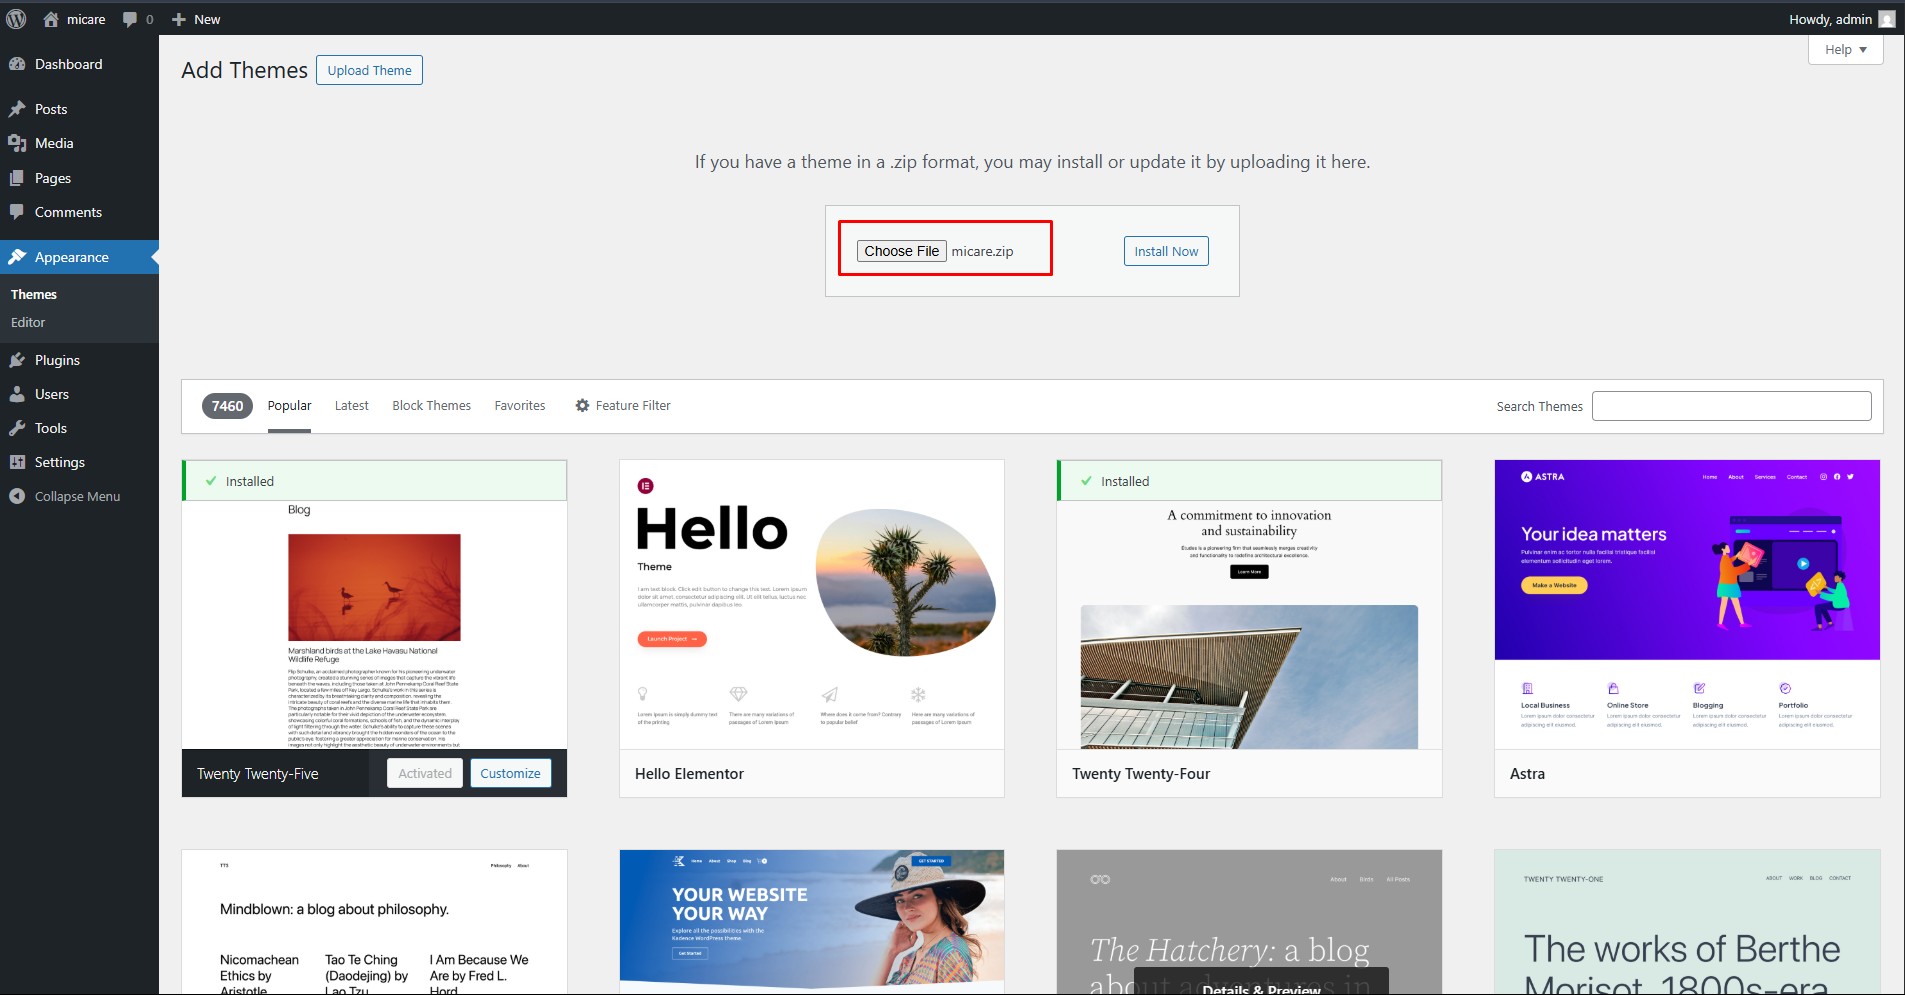Open the Twenty Twenty-One theme thumbnail
This screenshot has width=1905, height=995.
[1687, 922]
